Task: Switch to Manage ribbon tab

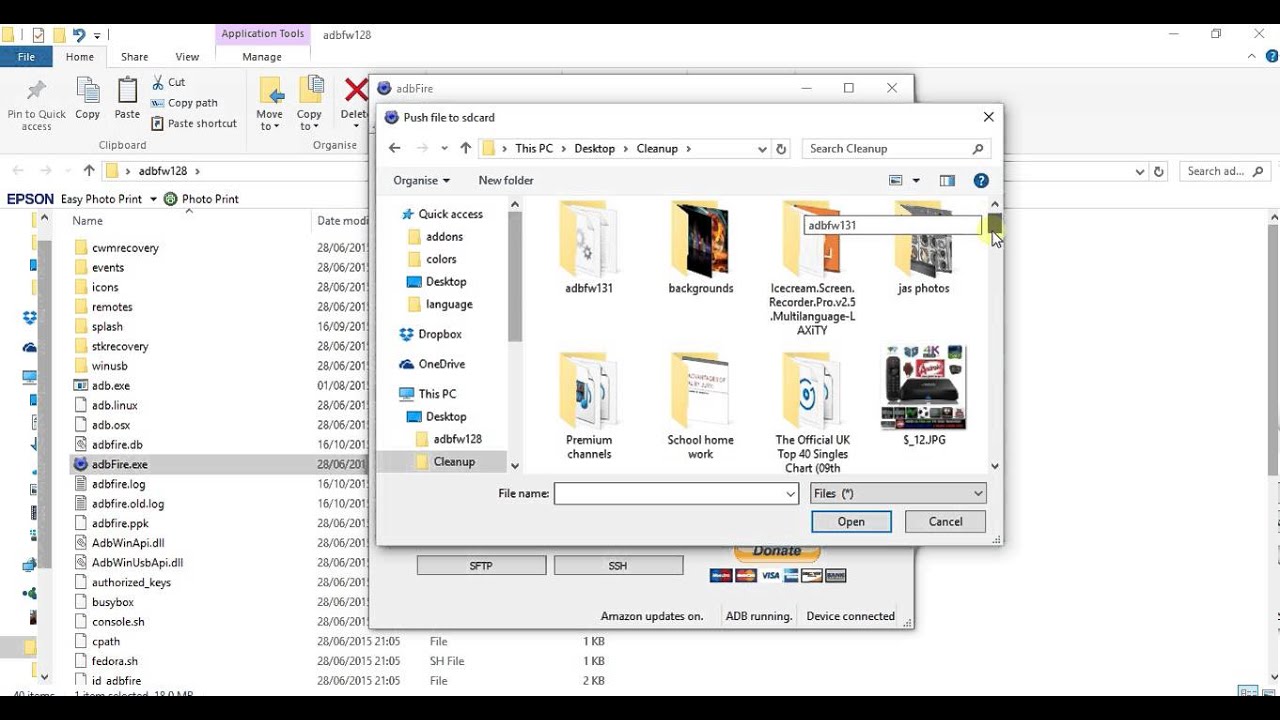Action: [262, 57]
